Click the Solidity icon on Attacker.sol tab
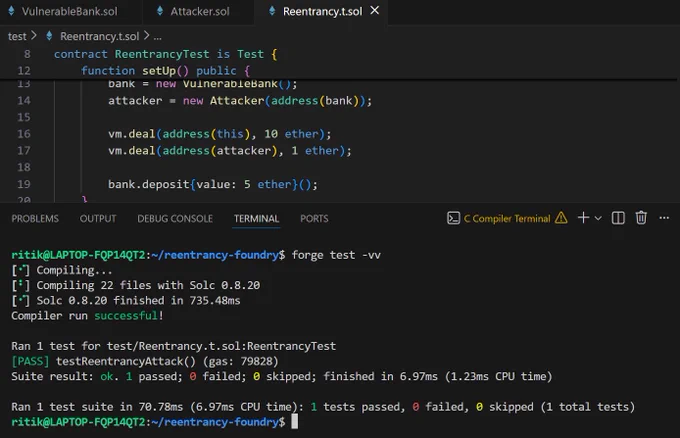680x438 pixels. pos(160,11)
